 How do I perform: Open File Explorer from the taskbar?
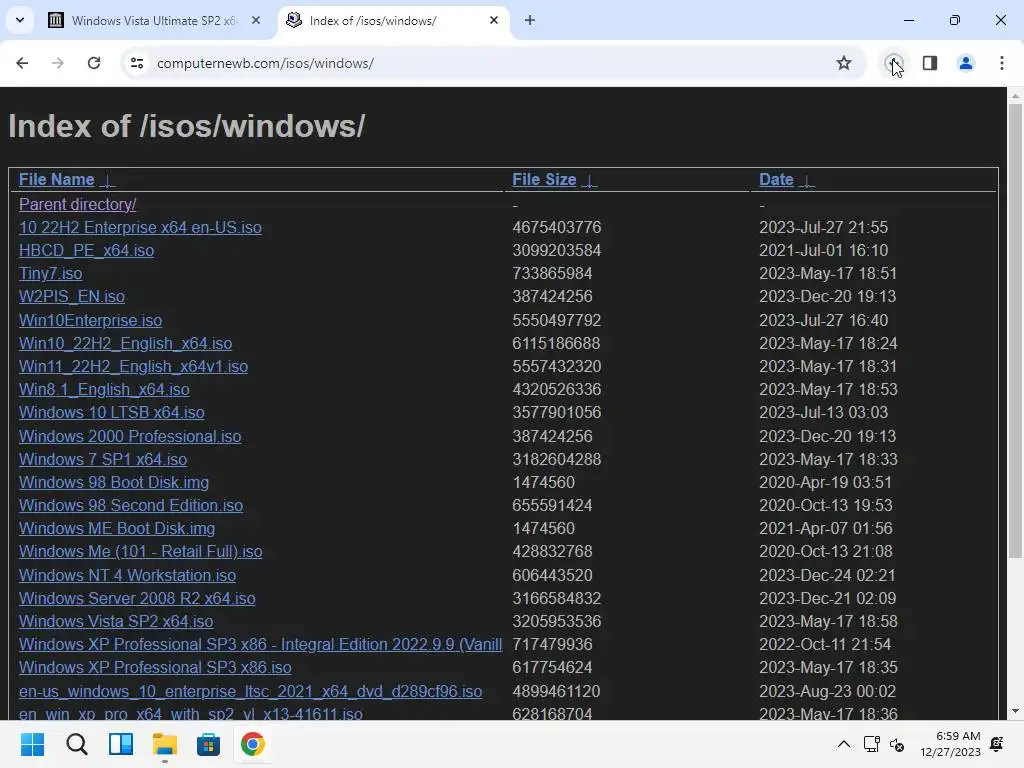(165, 744)
